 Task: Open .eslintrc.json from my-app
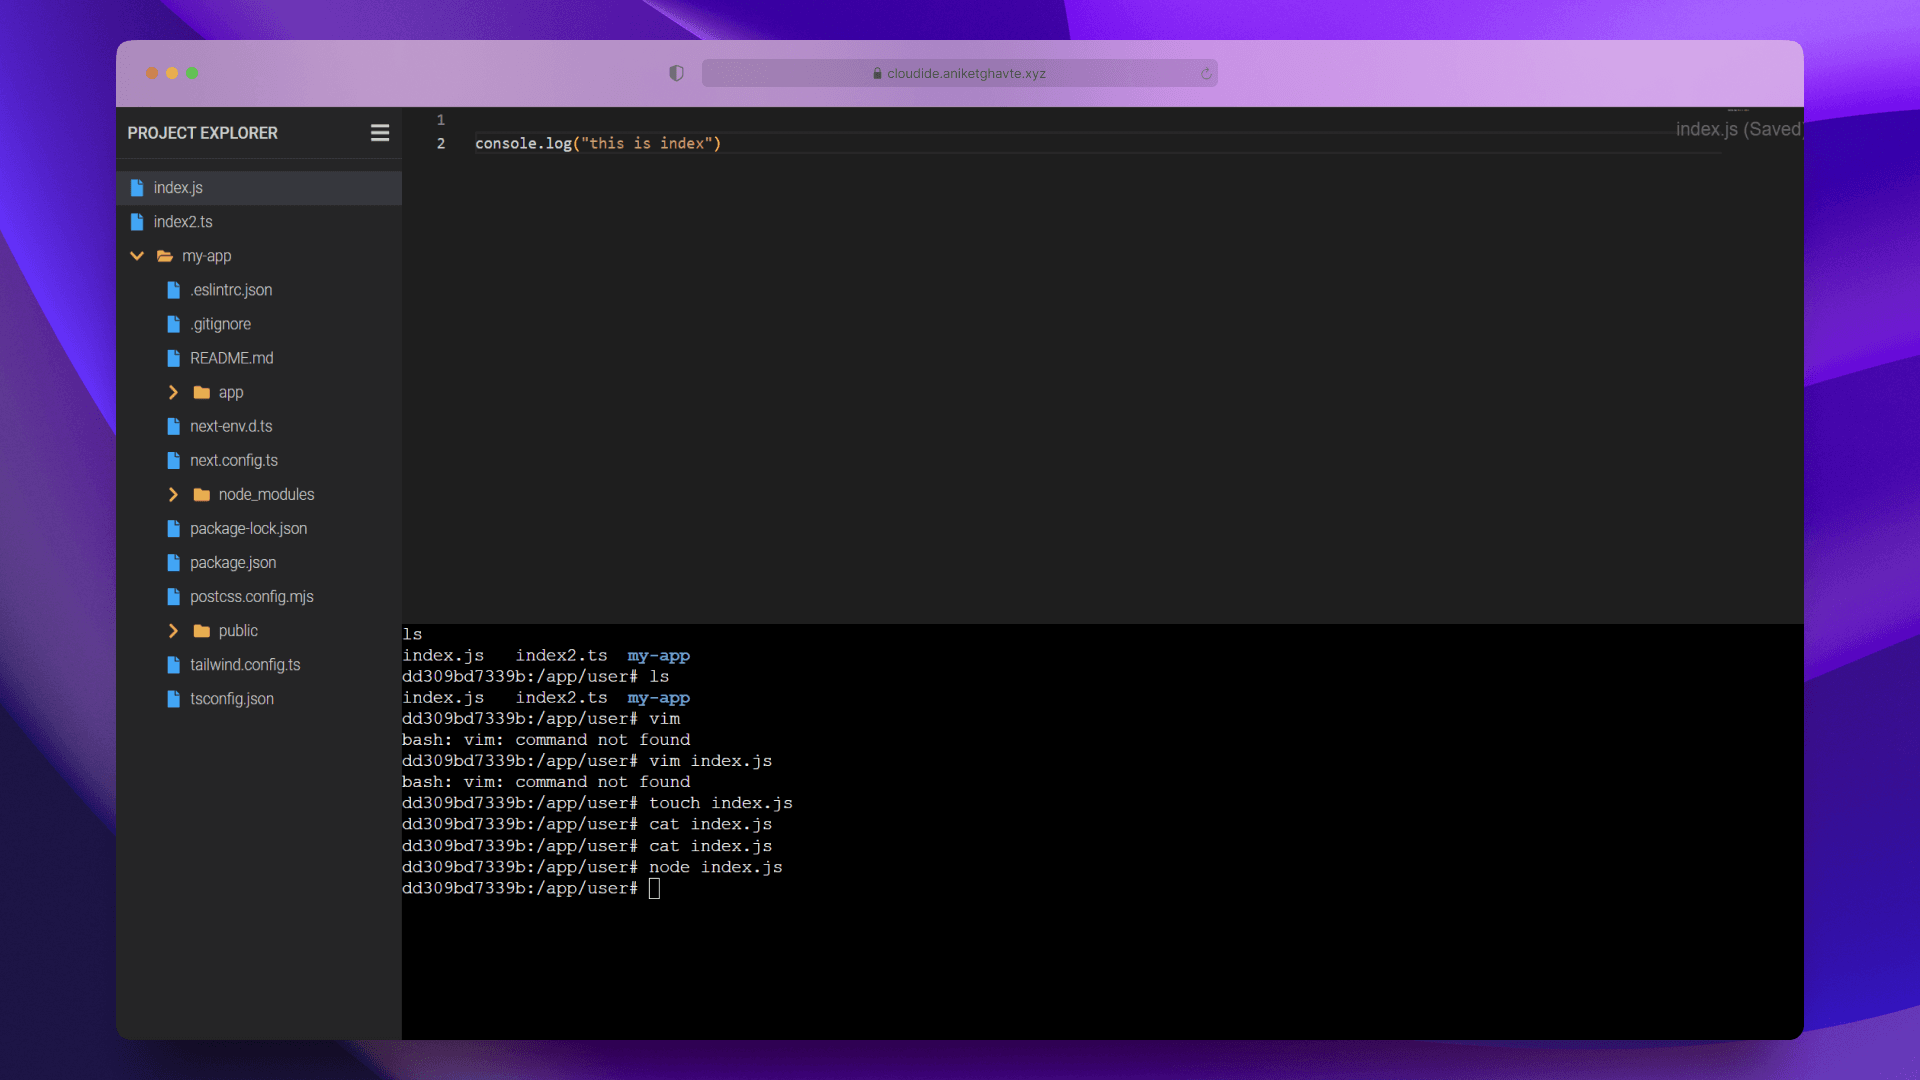pos(231,290)
